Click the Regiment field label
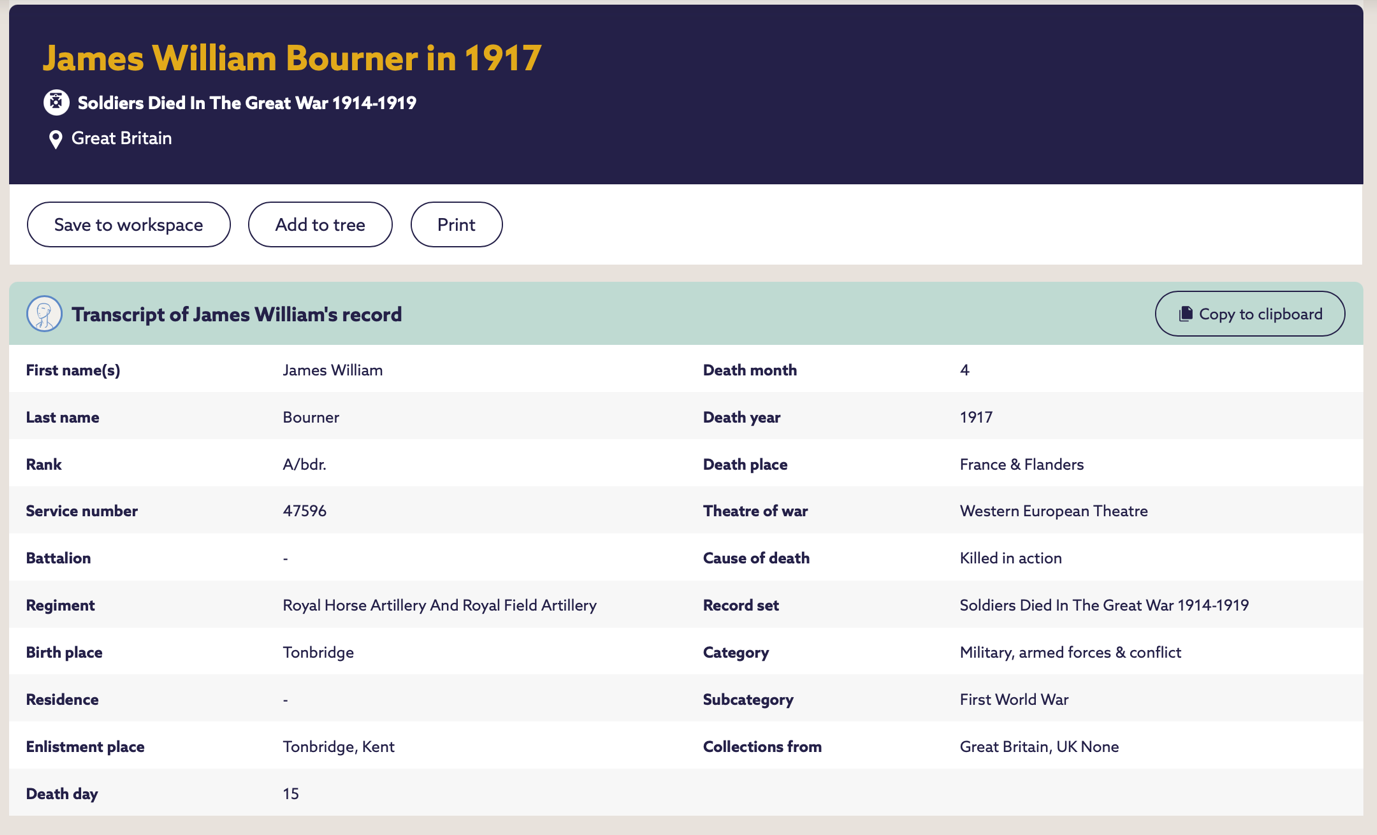Image resolution: width=1377 pixels, height=835 pixels. click(x=60, y=605)
